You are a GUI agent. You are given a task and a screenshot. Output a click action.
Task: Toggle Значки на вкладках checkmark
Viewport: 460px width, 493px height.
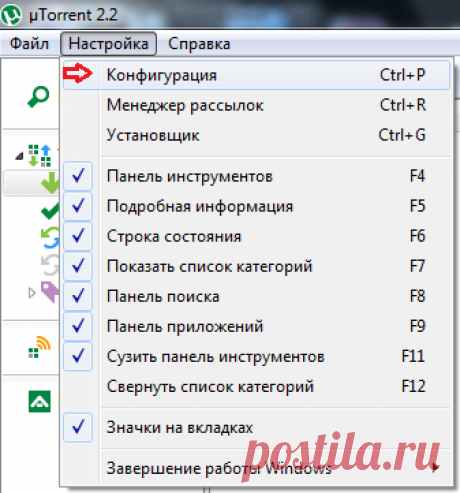(78, 427)
